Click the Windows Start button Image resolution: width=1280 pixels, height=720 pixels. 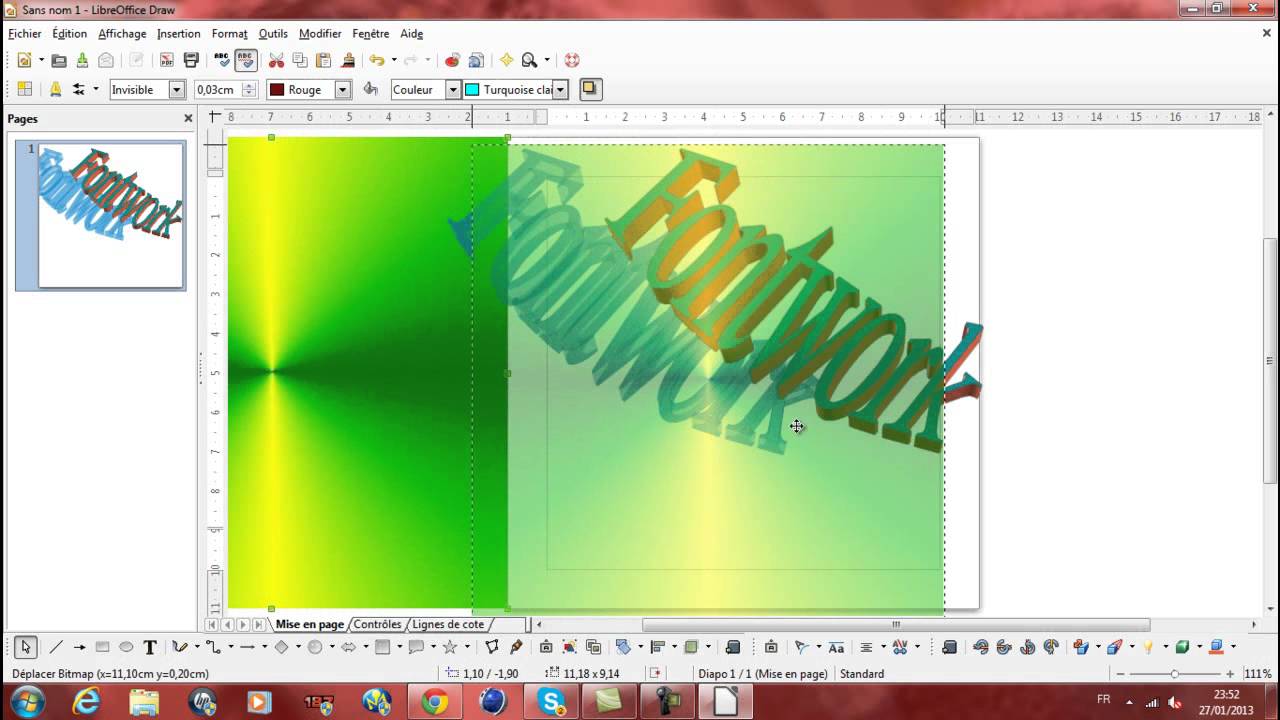[27, 702]
